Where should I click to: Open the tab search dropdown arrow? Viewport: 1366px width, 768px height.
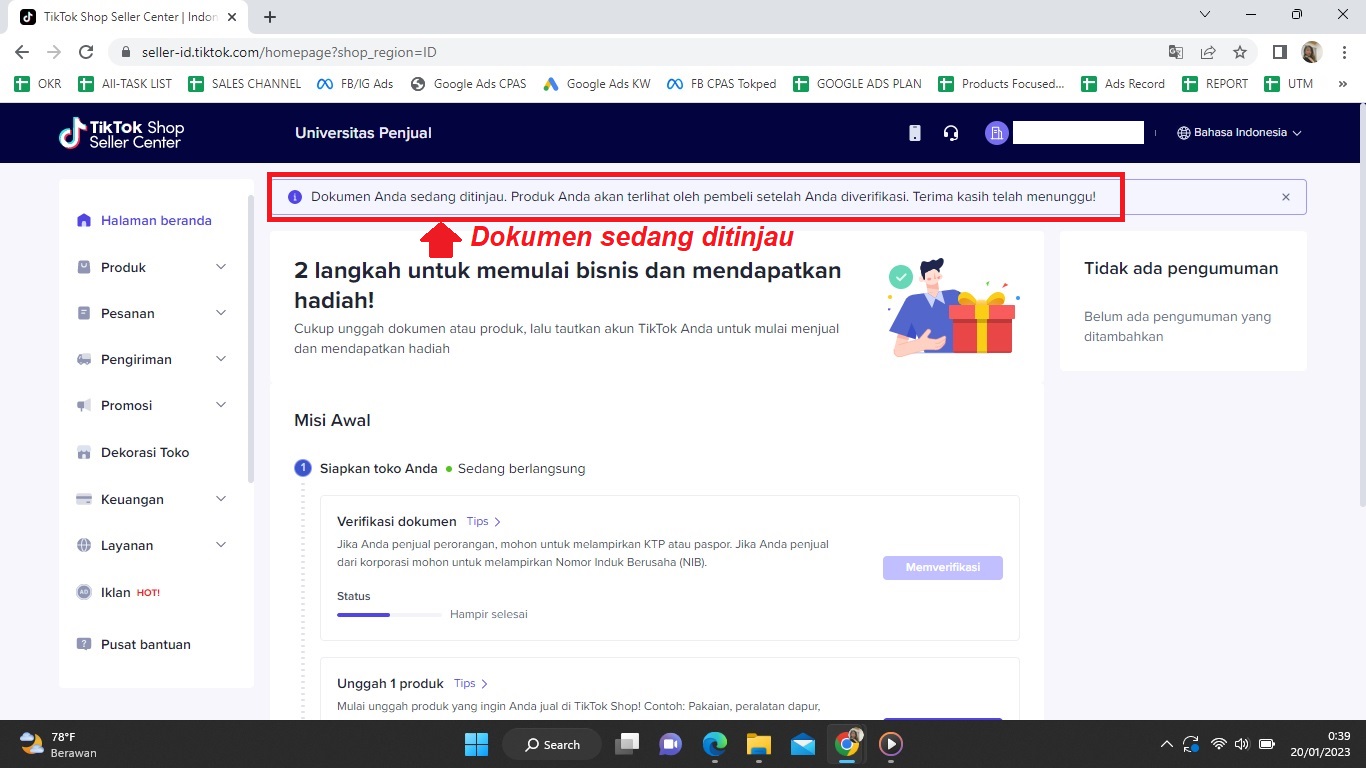(1205, 15)
